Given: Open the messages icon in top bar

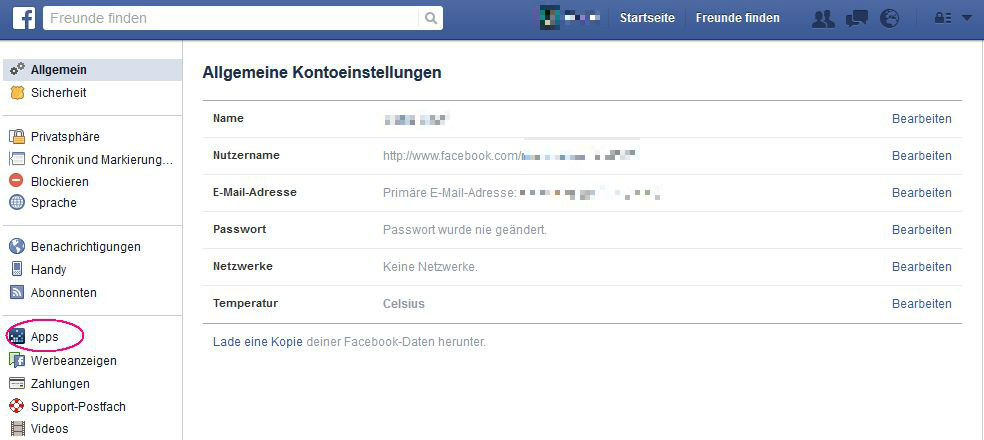Looking at the screenshot, I should pyautogui.click(x=856, y=18).
